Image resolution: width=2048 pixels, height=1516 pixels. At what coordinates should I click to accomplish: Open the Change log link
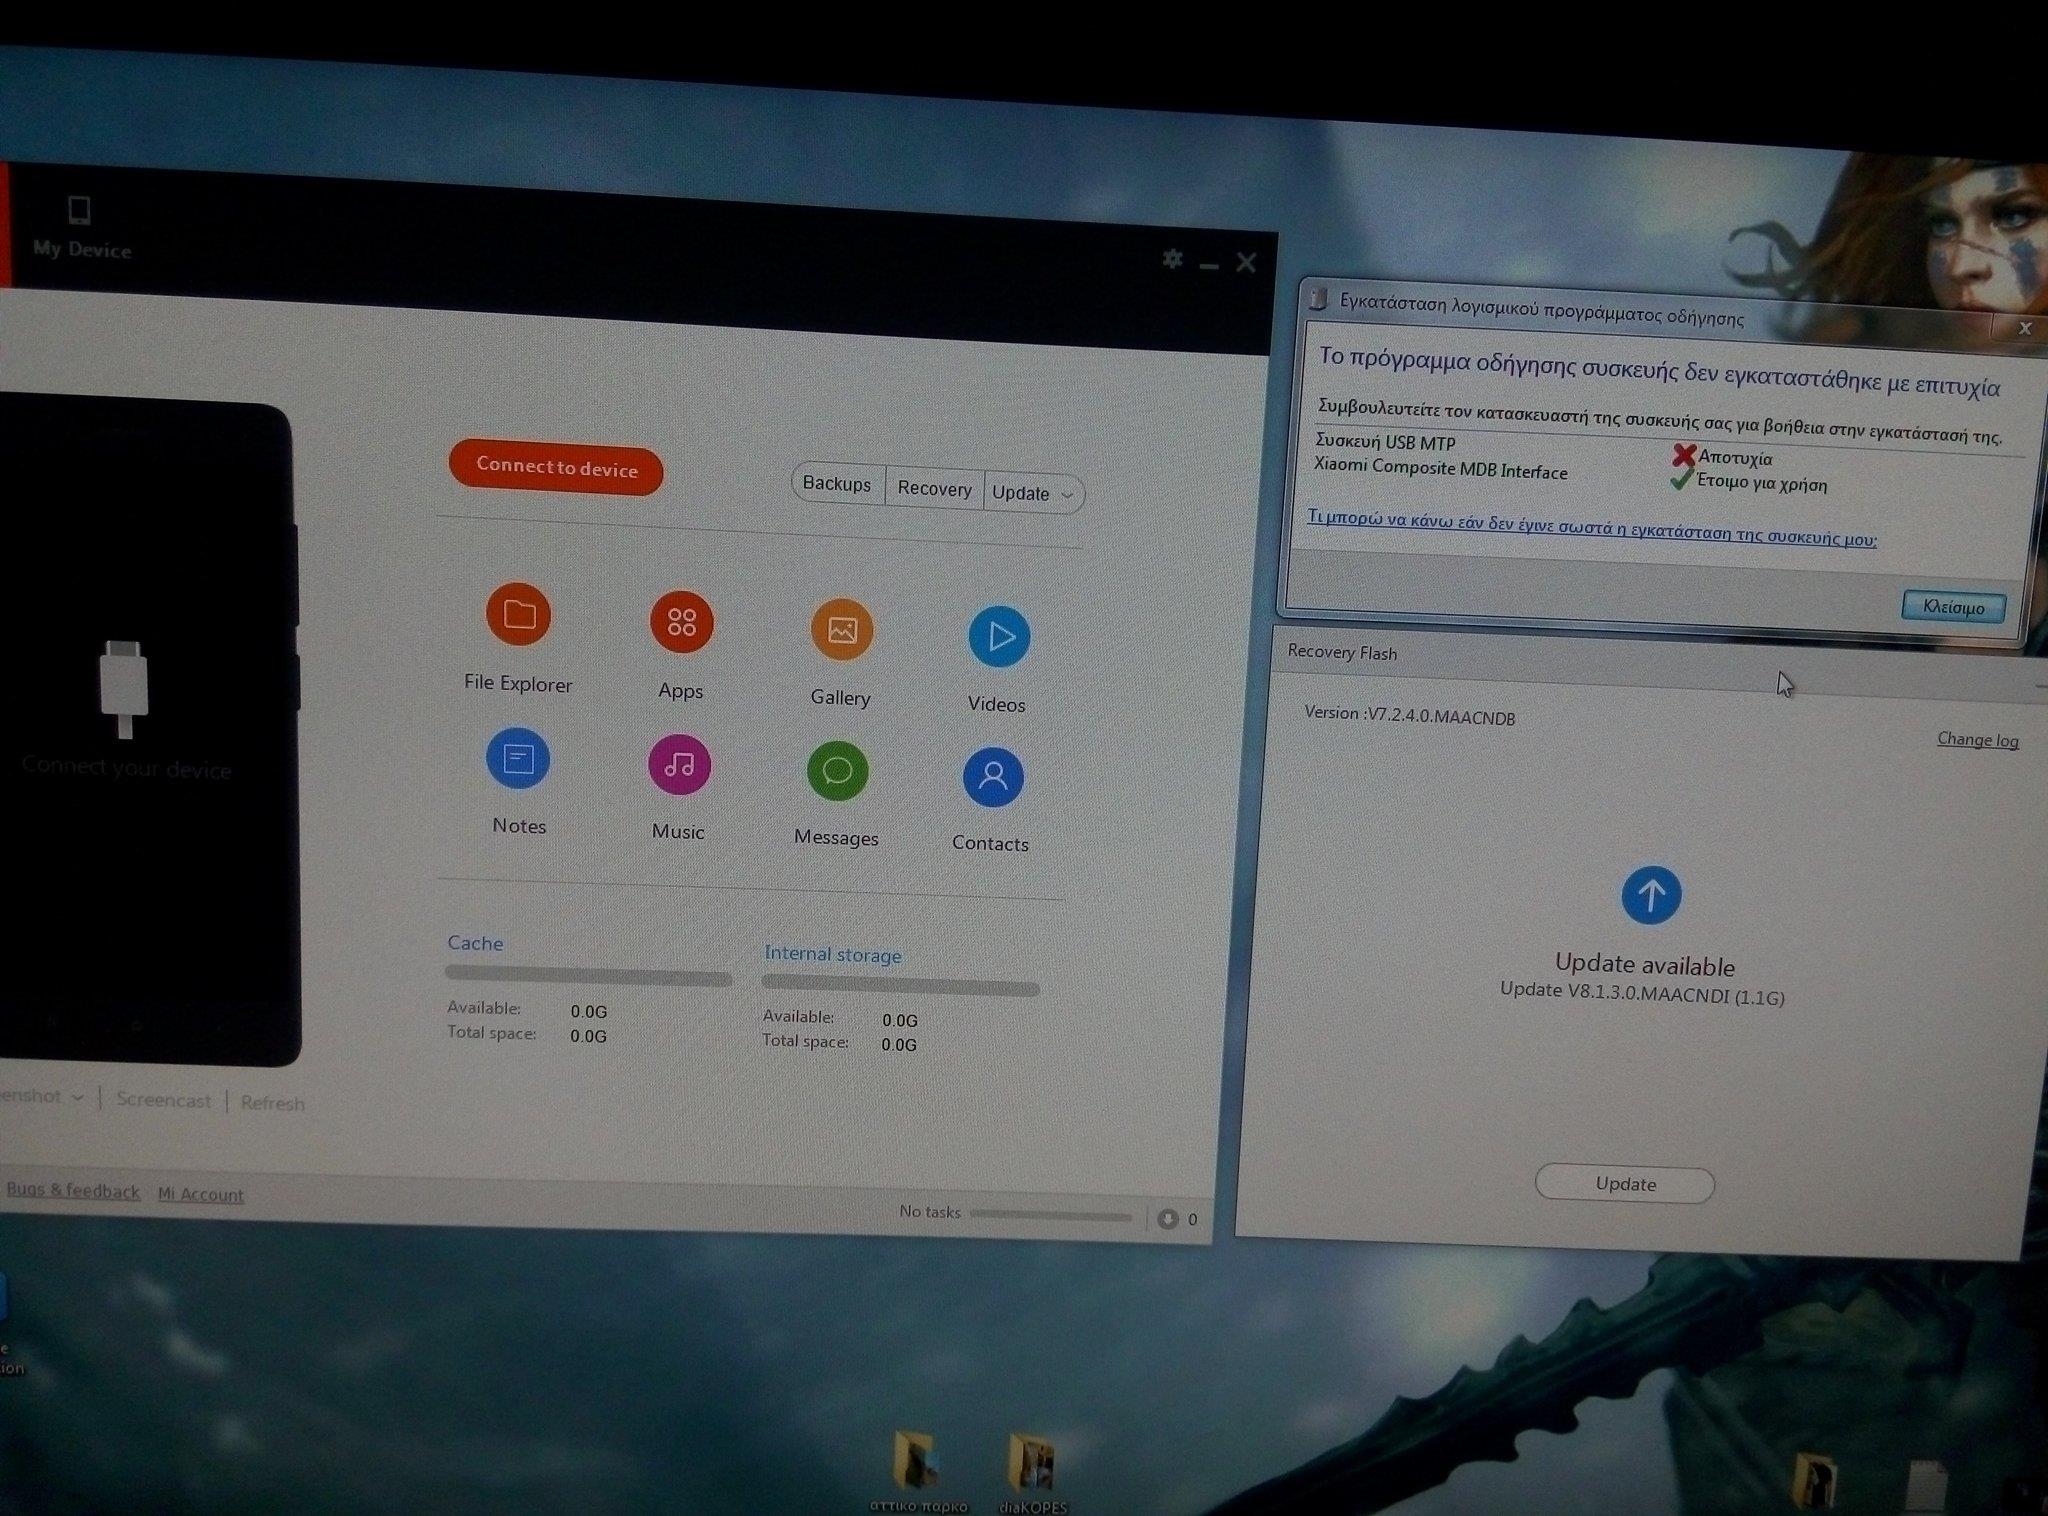pyautogui.click(x=1977, y=740)
